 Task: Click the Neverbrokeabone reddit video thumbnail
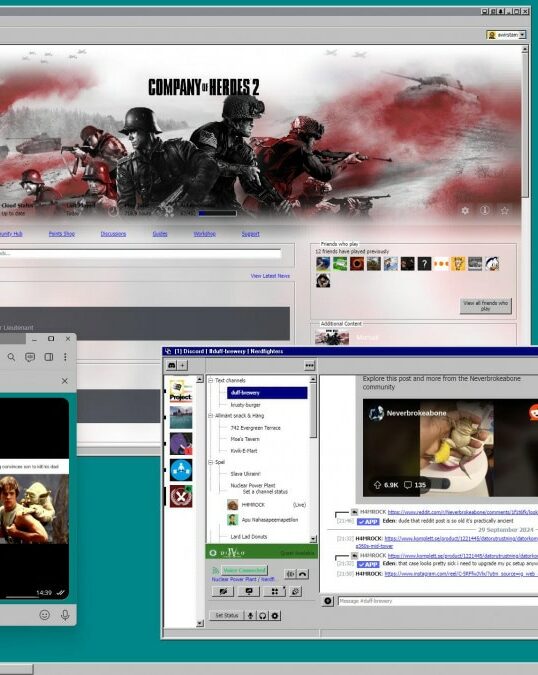[x=450, y=448]
